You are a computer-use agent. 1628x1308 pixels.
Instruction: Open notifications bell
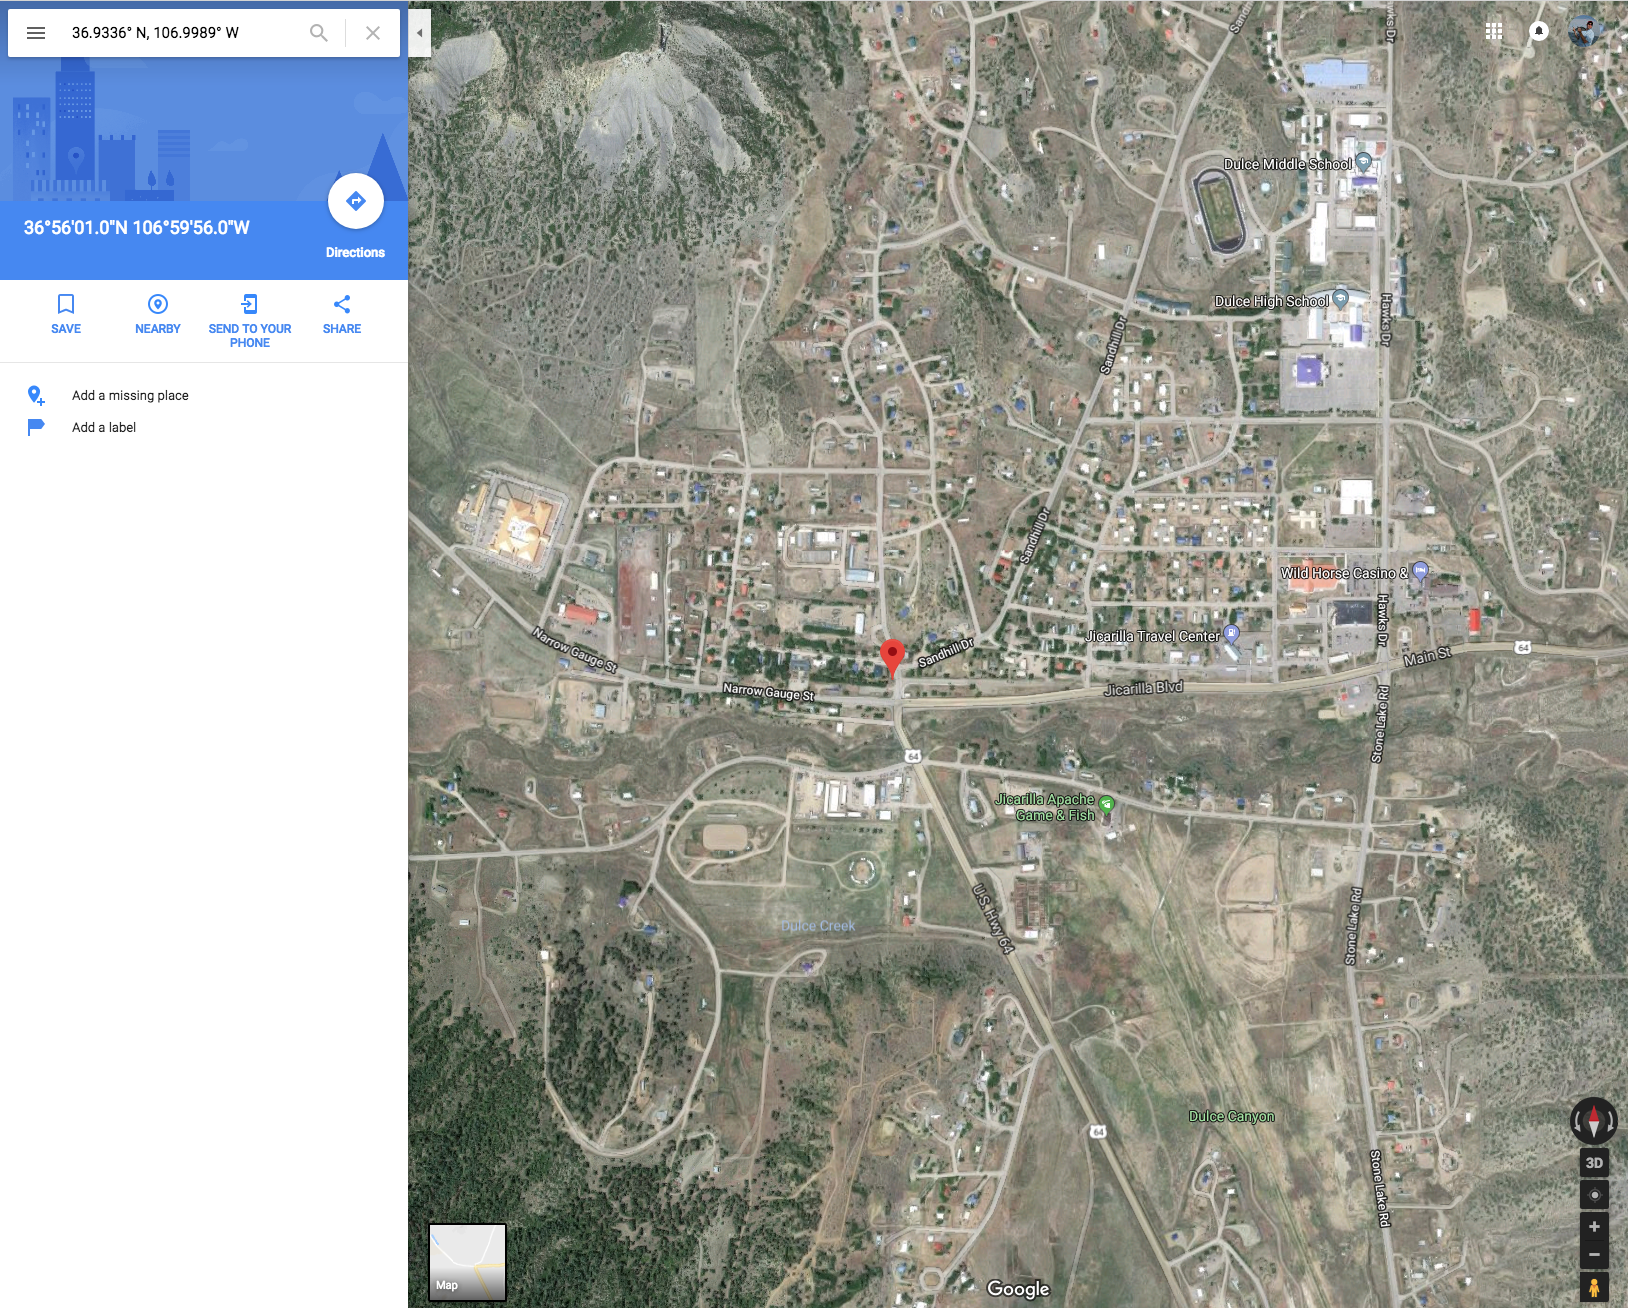[x=1539, y=31]
